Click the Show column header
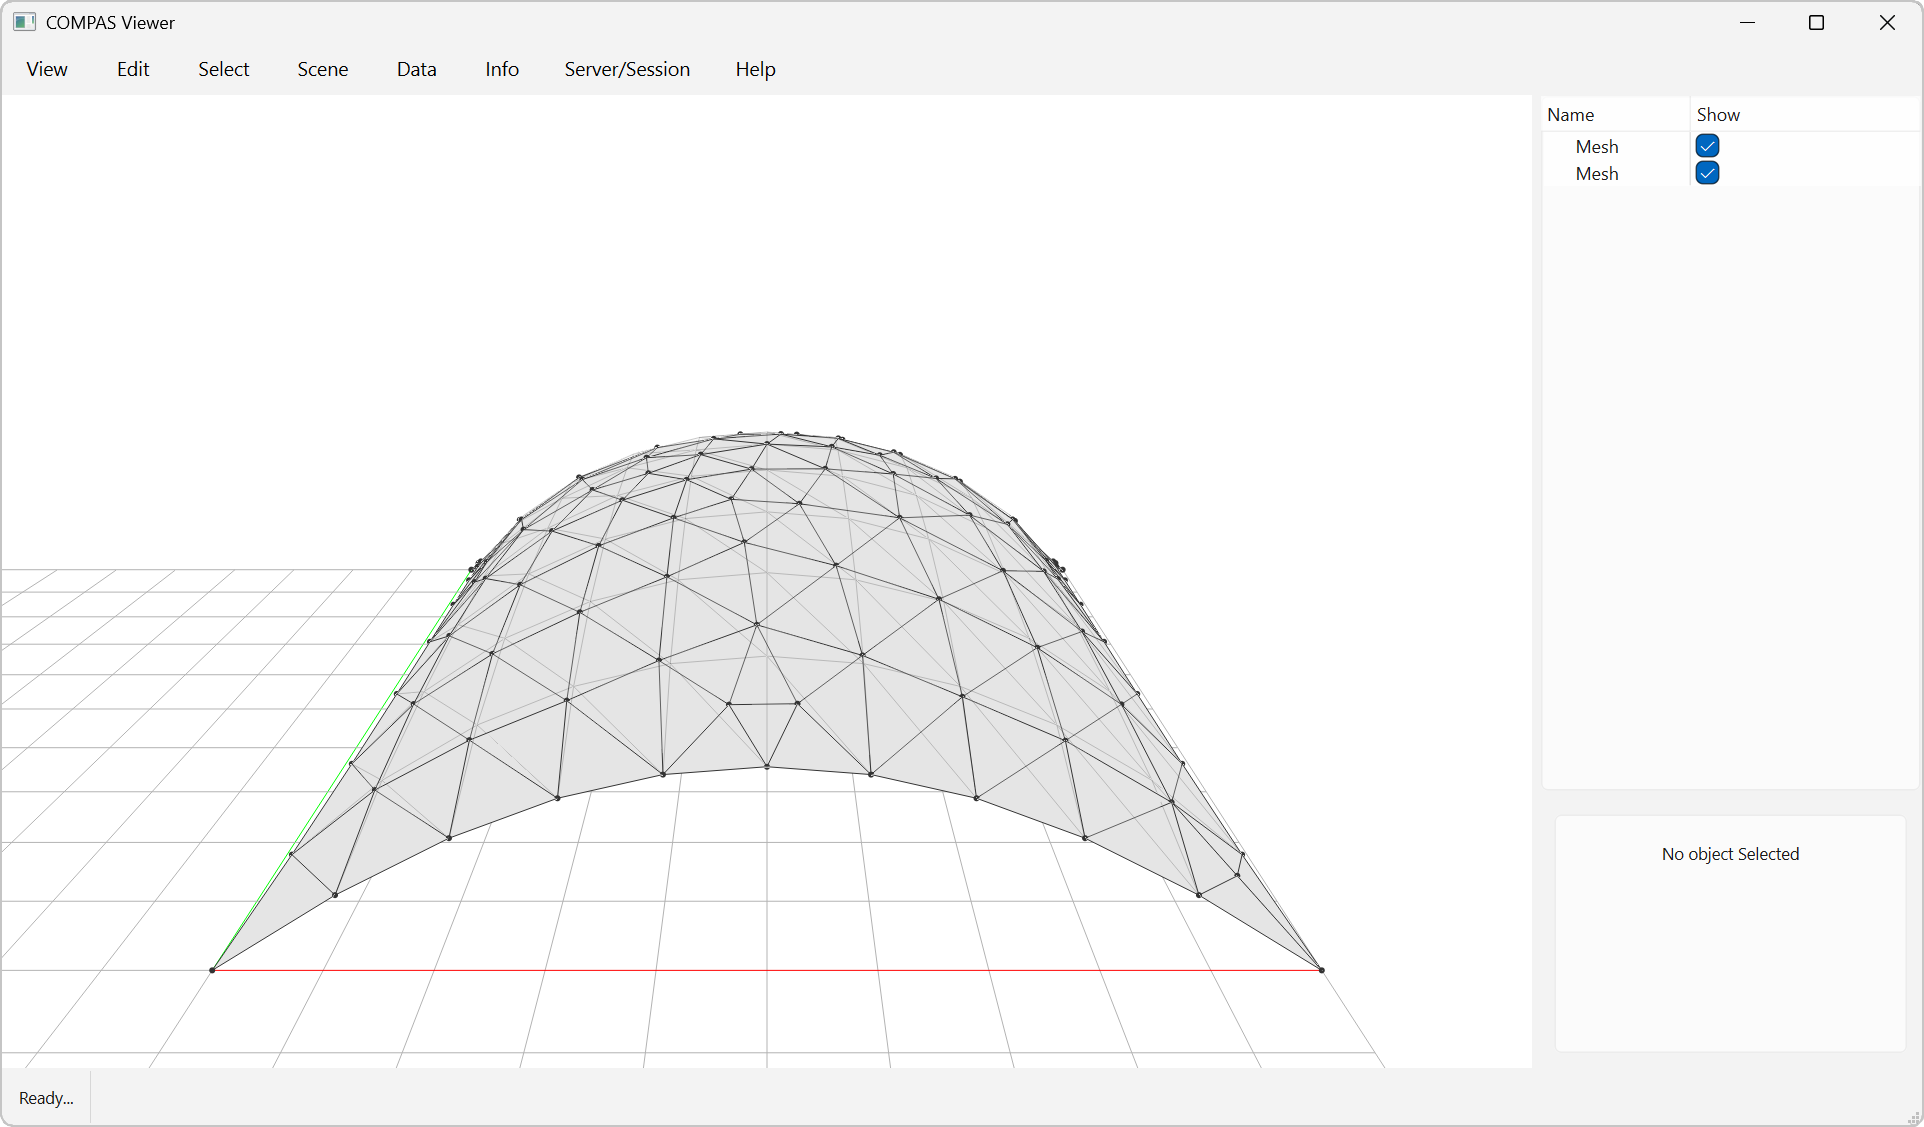The height and width of the screenshot is (1127, 1924). (1718, 115)
